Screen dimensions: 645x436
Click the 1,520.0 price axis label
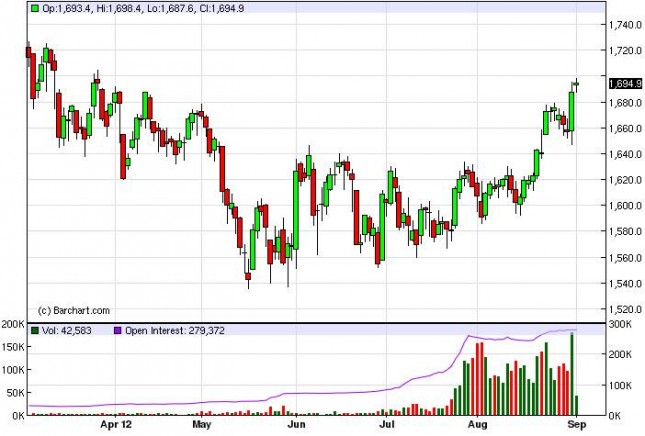coord(625,309)
